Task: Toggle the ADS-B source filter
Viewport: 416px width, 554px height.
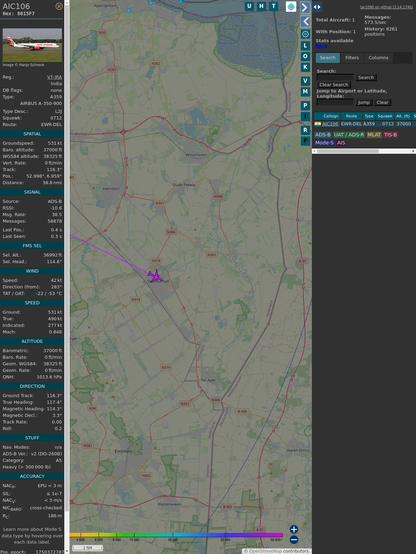Action: (322, 135)
